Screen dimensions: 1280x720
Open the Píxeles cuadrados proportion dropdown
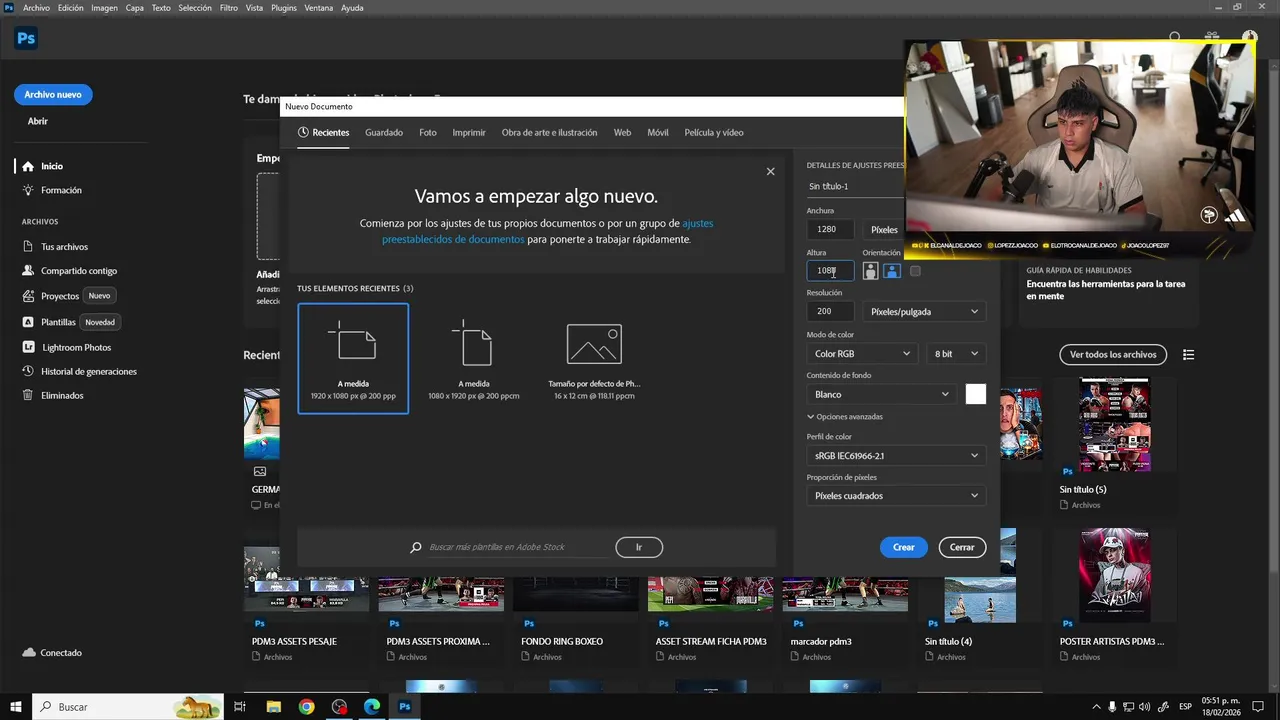[x=896, y=496]
